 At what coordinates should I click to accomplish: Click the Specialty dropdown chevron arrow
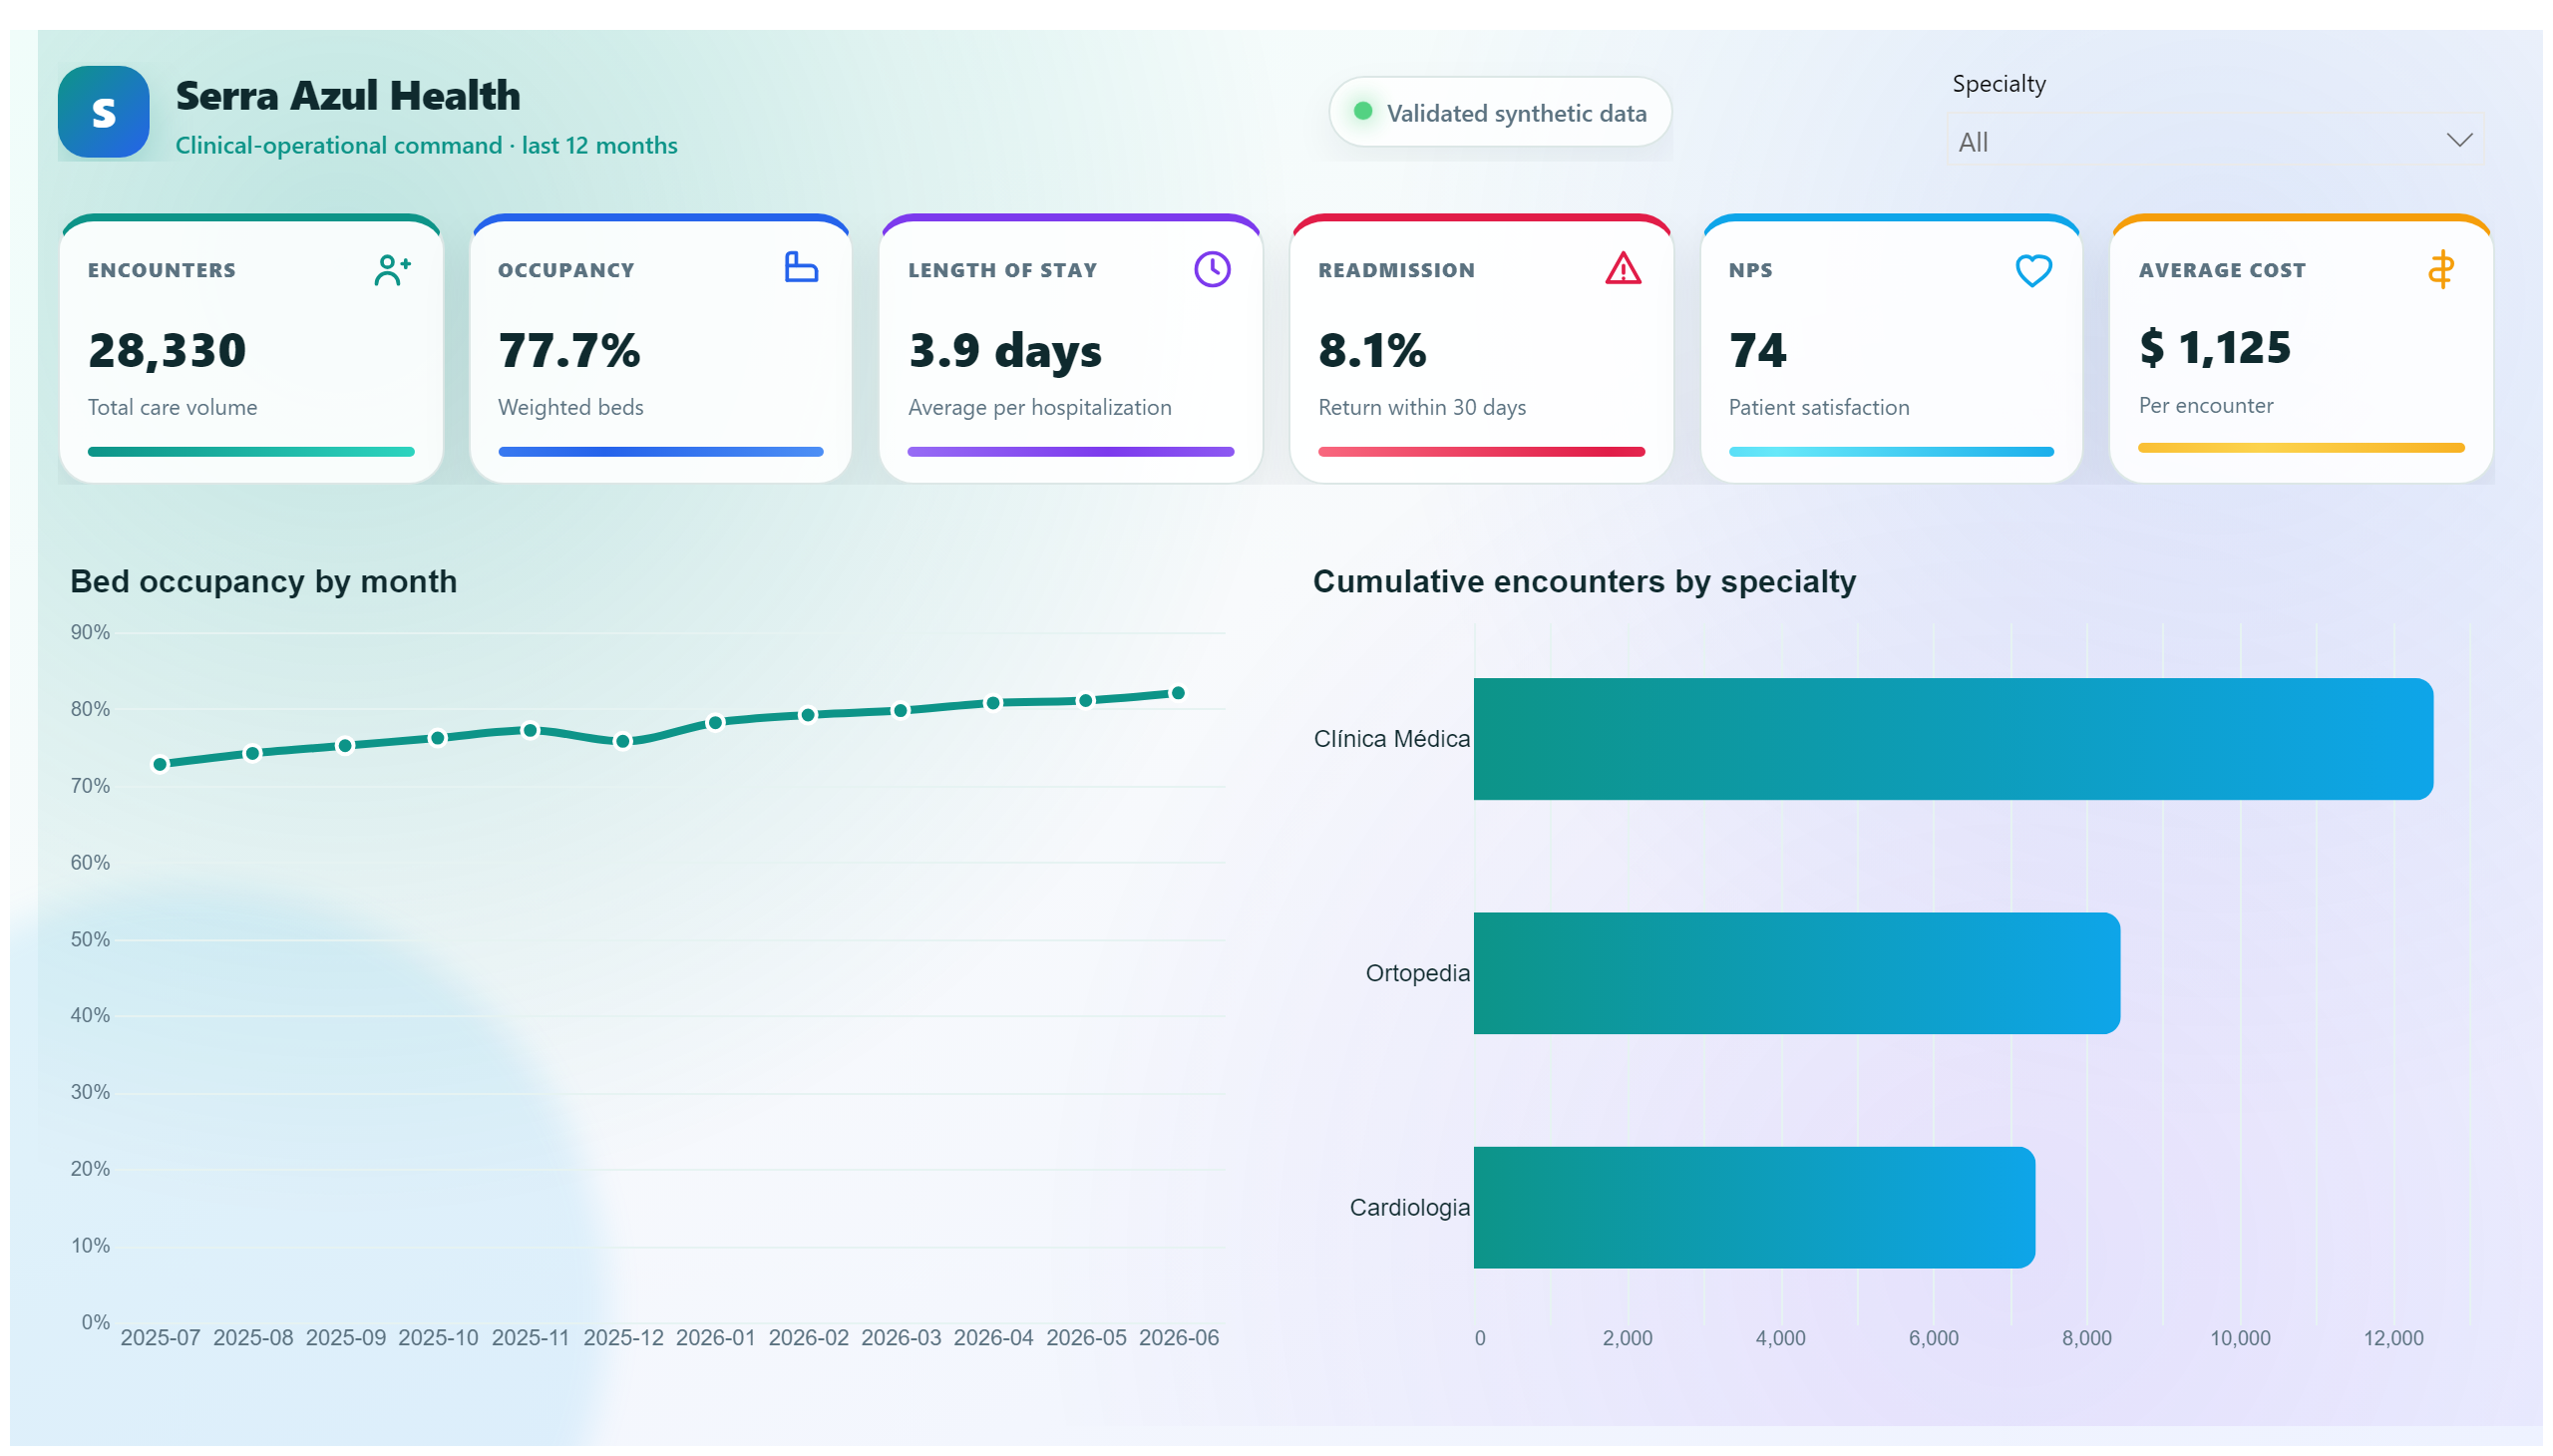(2458, 140)
